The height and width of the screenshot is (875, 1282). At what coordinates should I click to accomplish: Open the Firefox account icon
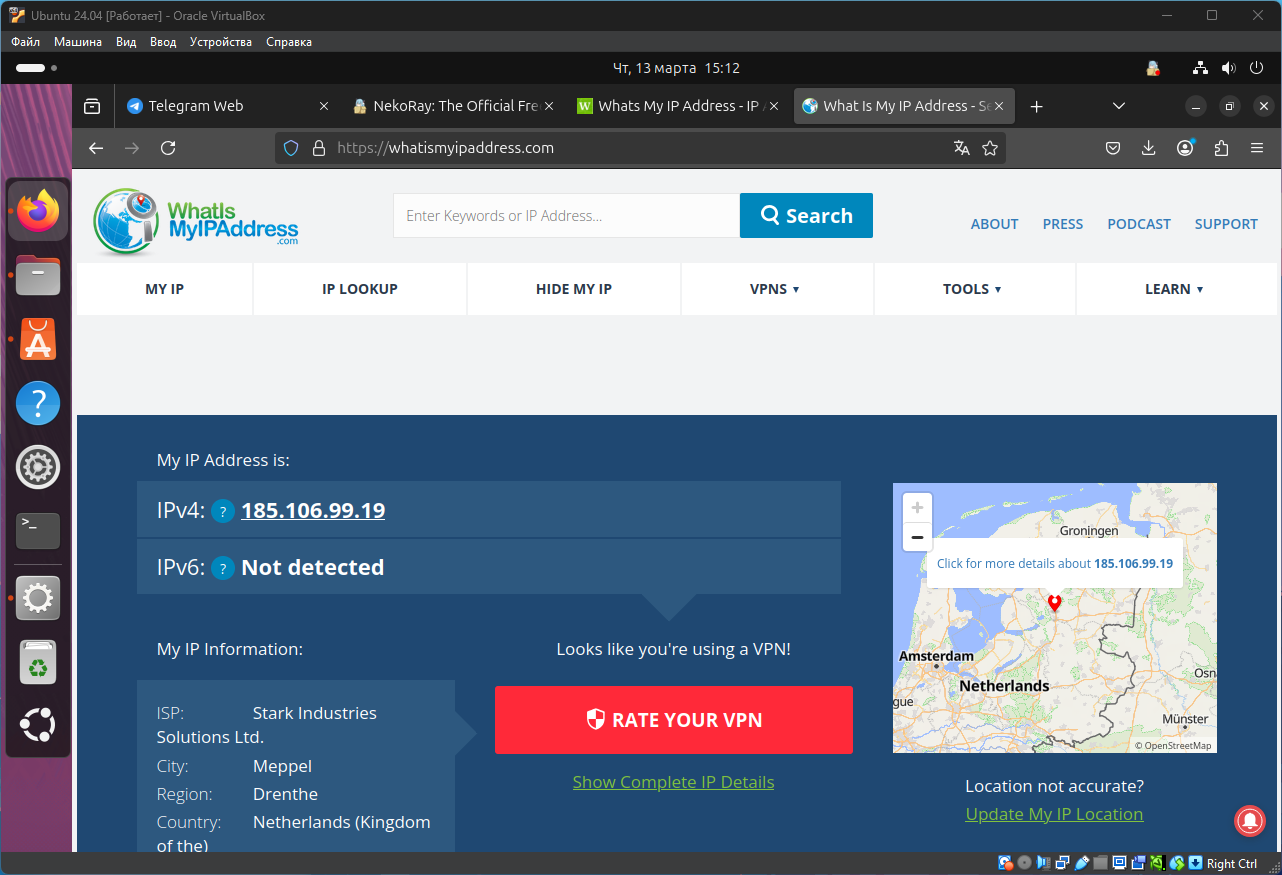(x=1185, y=148)
